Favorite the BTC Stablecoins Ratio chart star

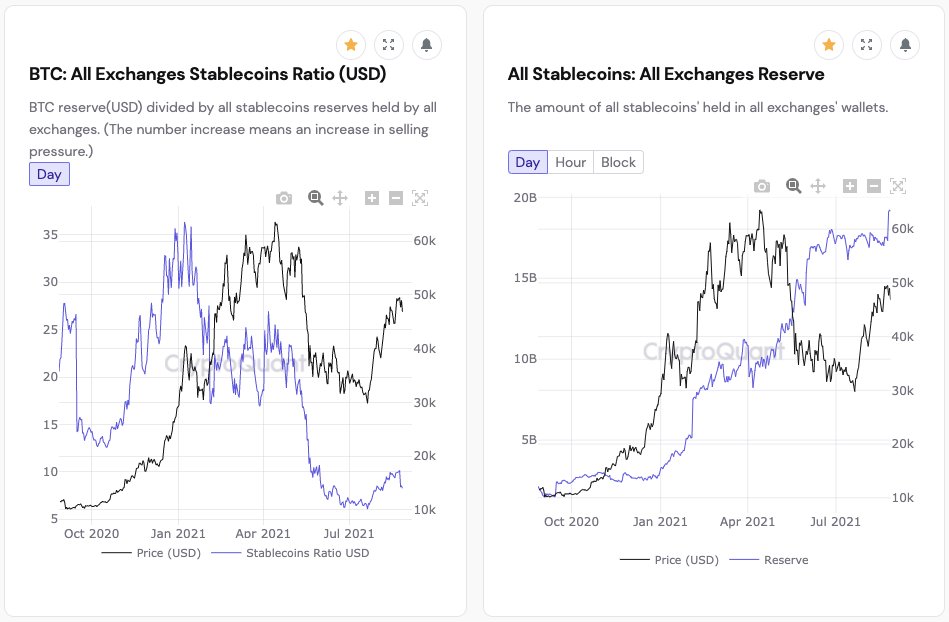(351, 45)
